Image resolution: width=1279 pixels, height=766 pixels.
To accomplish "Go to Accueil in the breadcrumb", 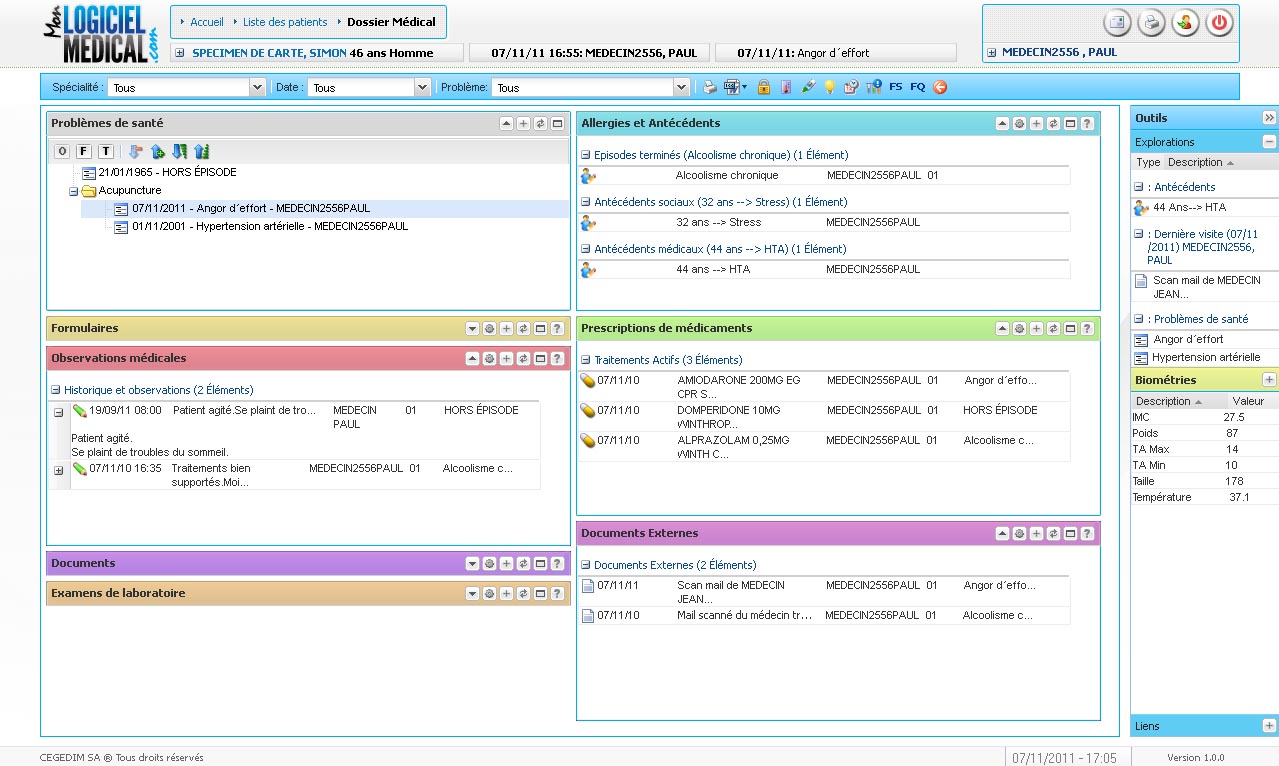I will point(206,22).
